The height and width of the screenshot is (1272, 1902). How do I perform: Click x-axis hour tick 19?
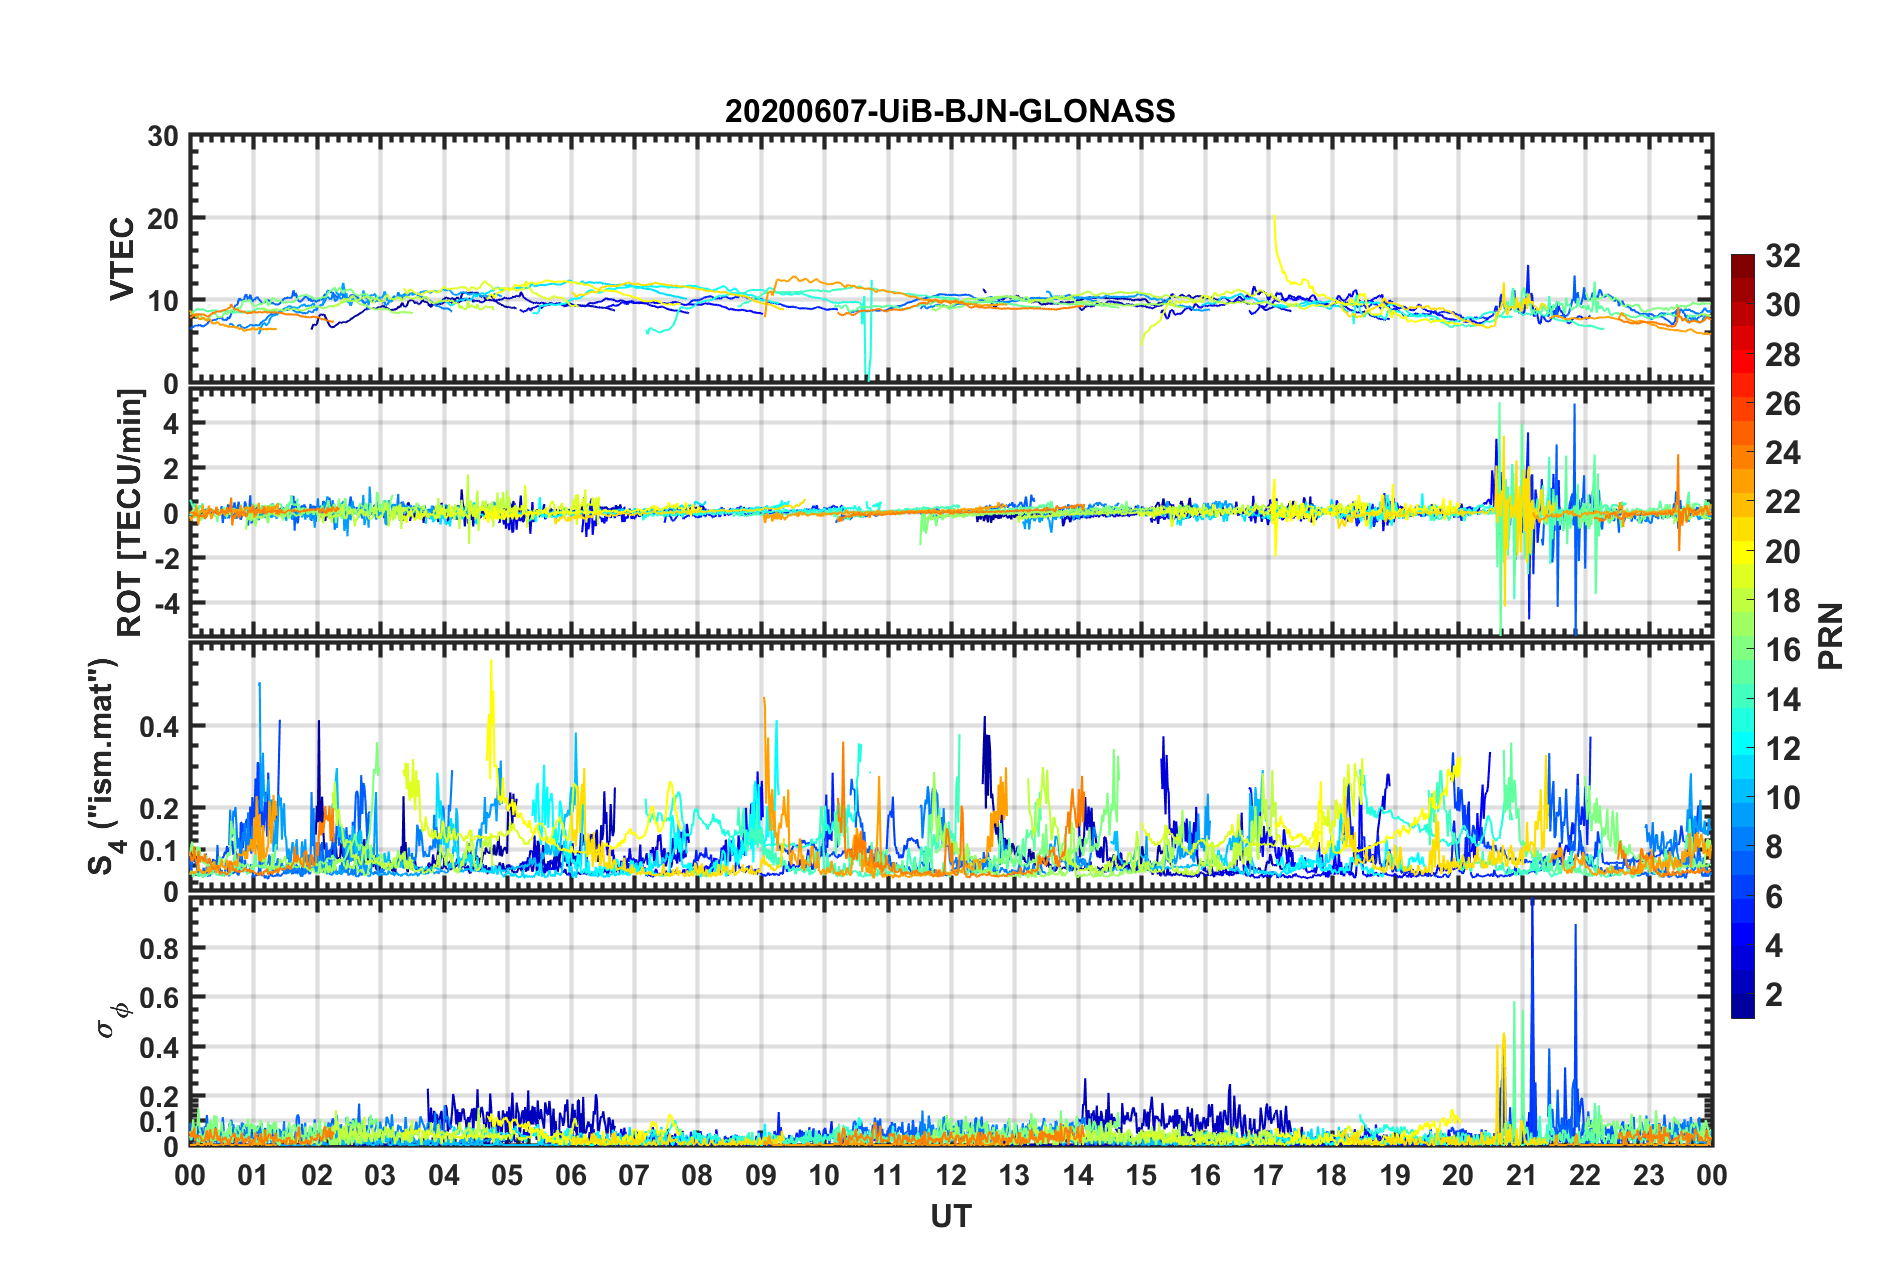[x=1395, y=1175]
